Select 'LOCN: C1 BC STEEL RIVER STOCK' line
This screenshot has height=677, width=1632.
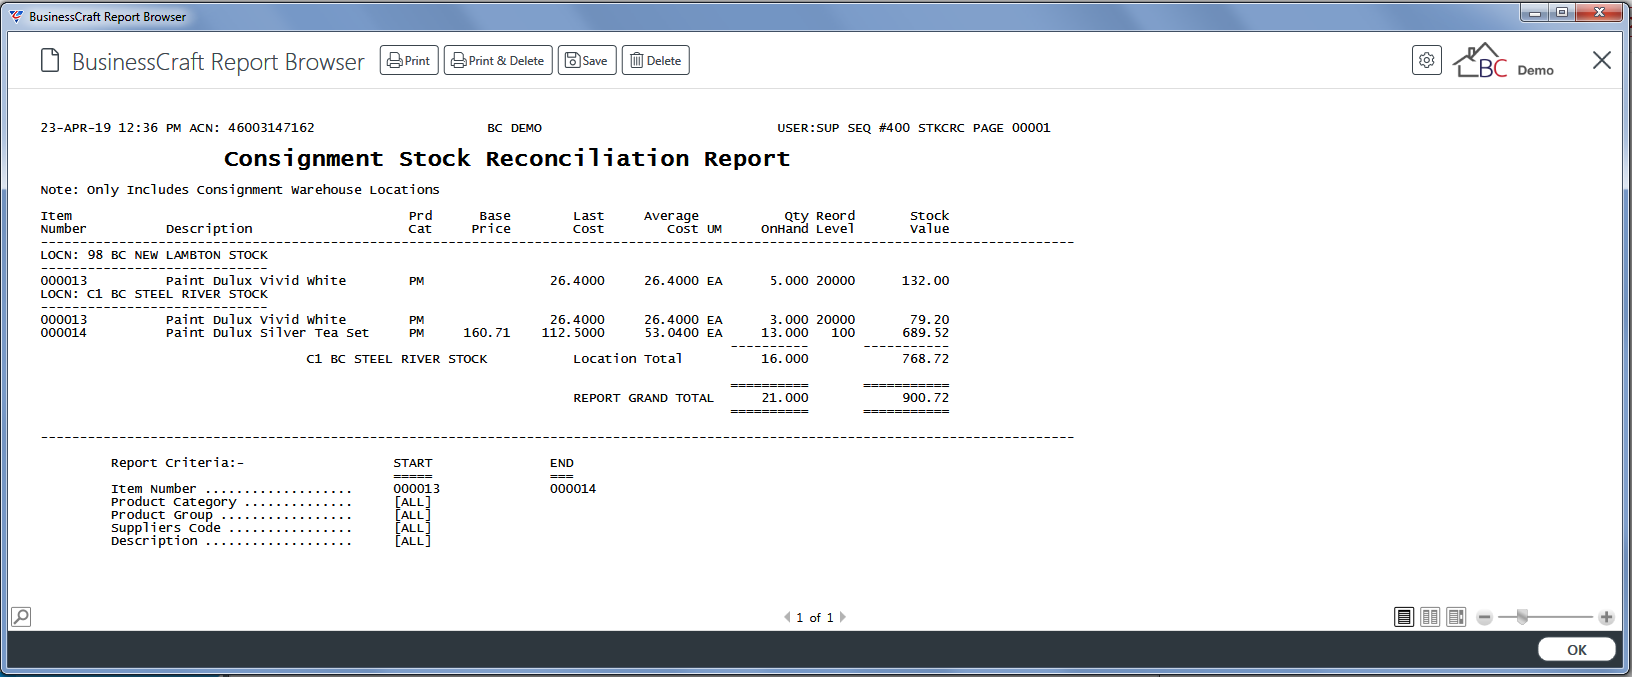[x=154, y=294]
